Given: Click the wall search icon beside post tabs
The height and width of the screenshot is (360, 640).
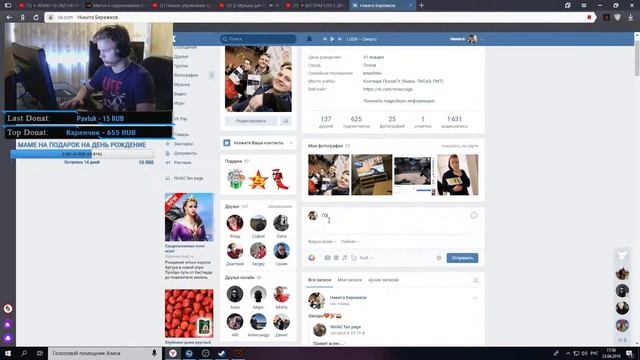Looking at the screenshot, I should [476, 280].
